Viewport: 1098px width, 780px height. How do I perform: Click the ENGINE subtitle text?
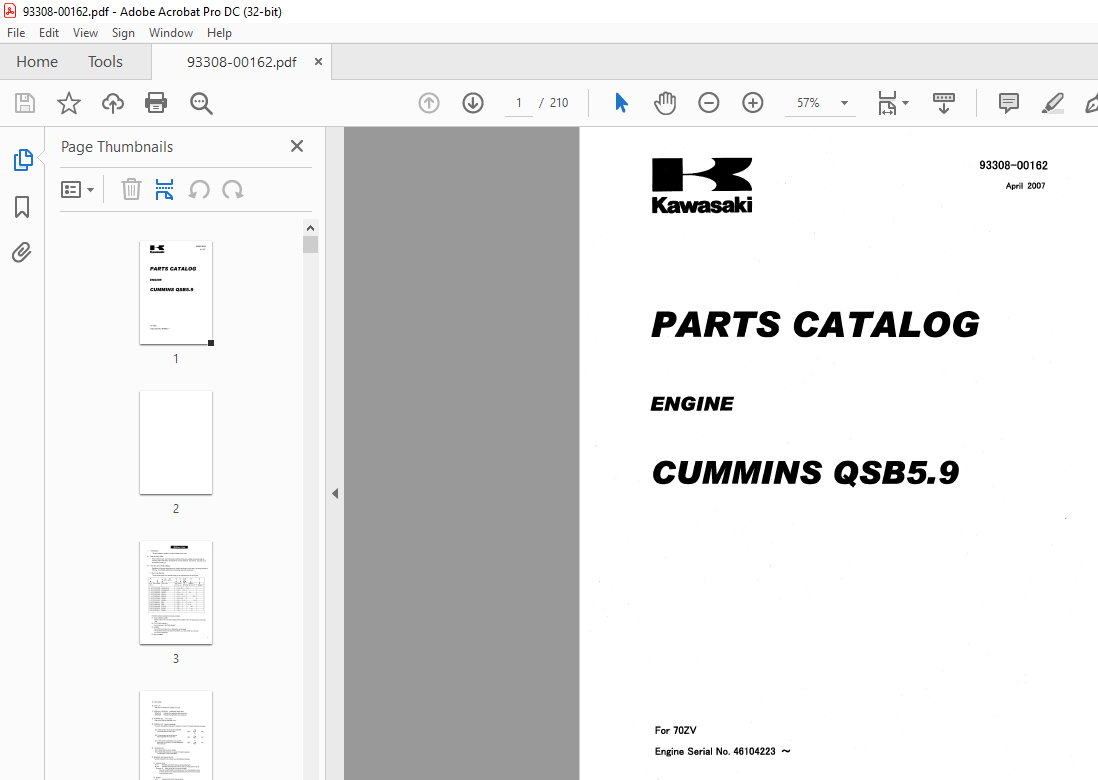692,404
